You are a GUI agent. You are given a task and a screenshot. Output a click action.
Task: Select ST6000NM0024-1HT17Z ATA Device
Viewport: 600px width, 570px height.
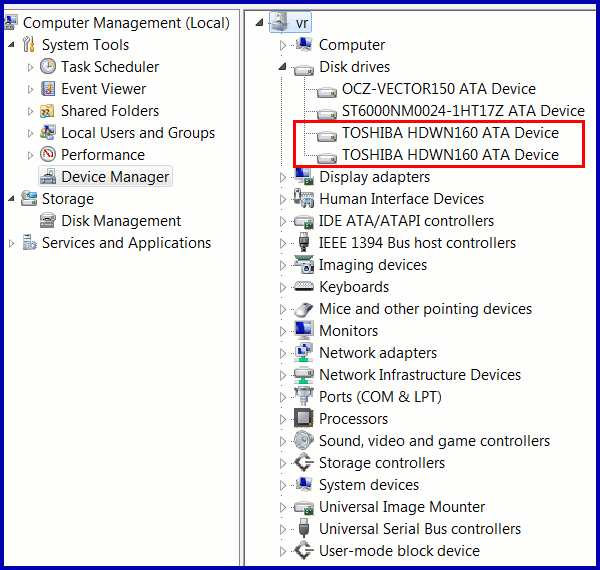462,111
